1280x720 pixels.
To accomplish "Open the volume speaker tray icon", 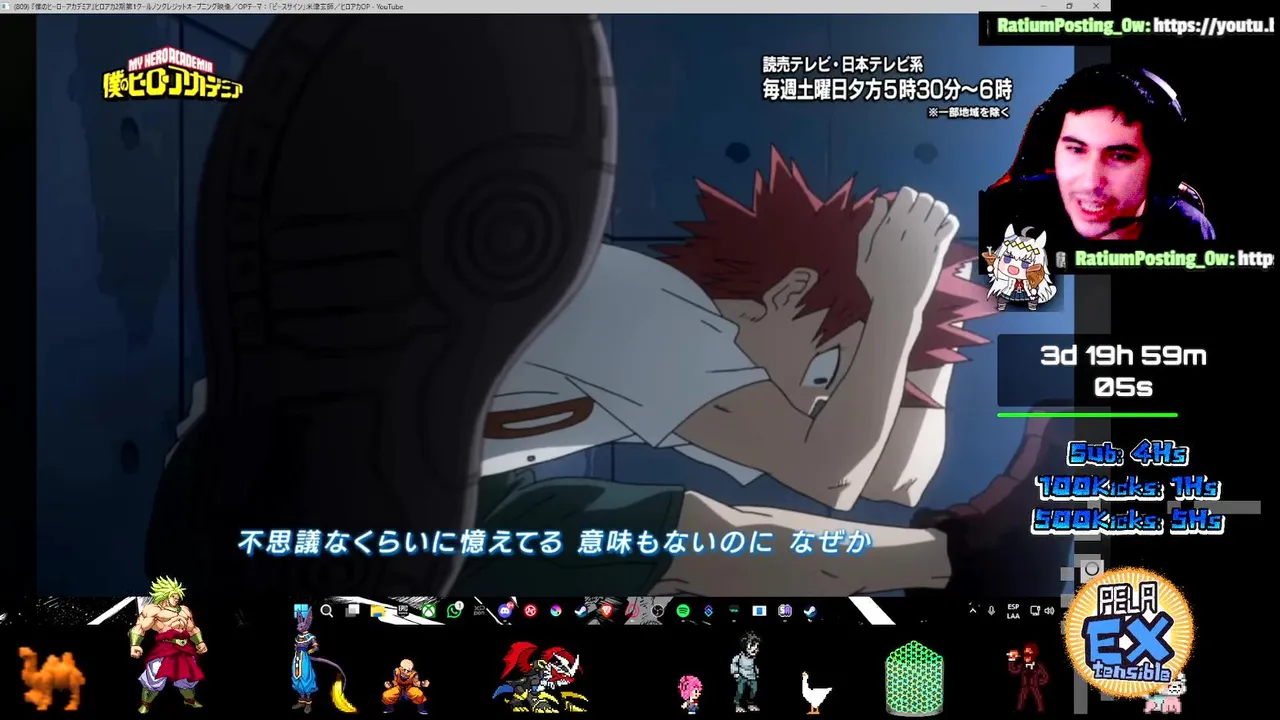I will (1049, 610).
